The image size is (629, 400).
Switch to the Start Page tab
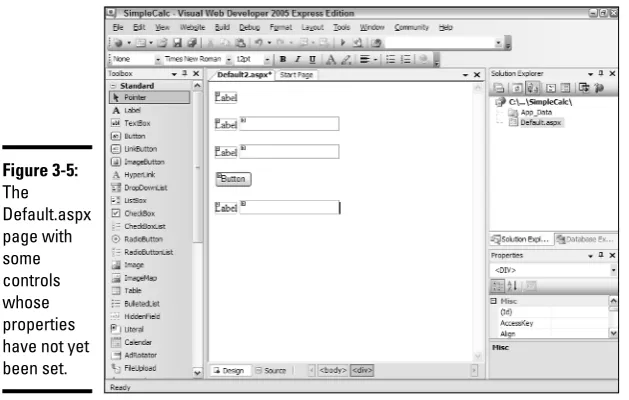pos(296,75)
